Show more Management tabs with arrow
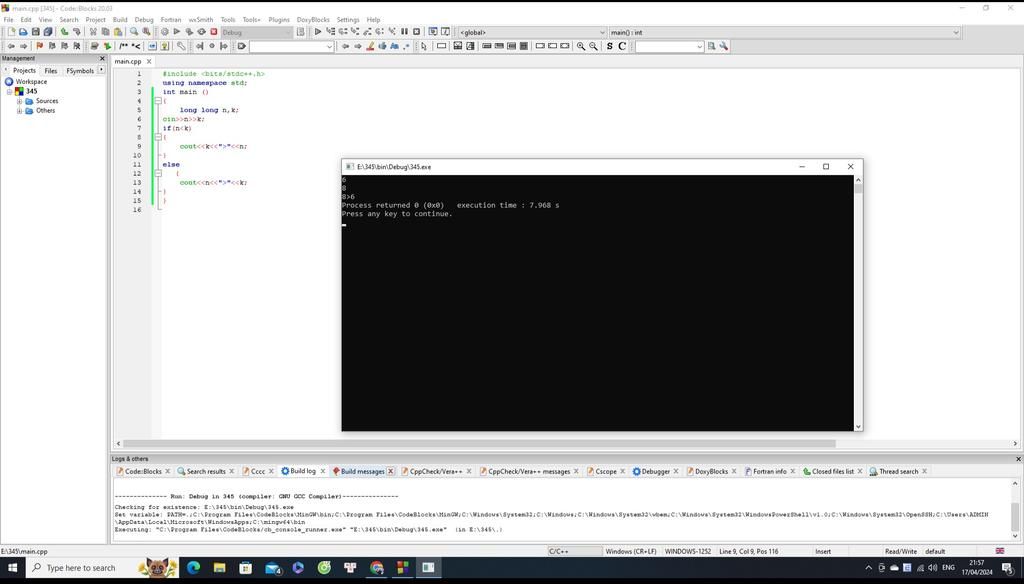 coord(101,70)
